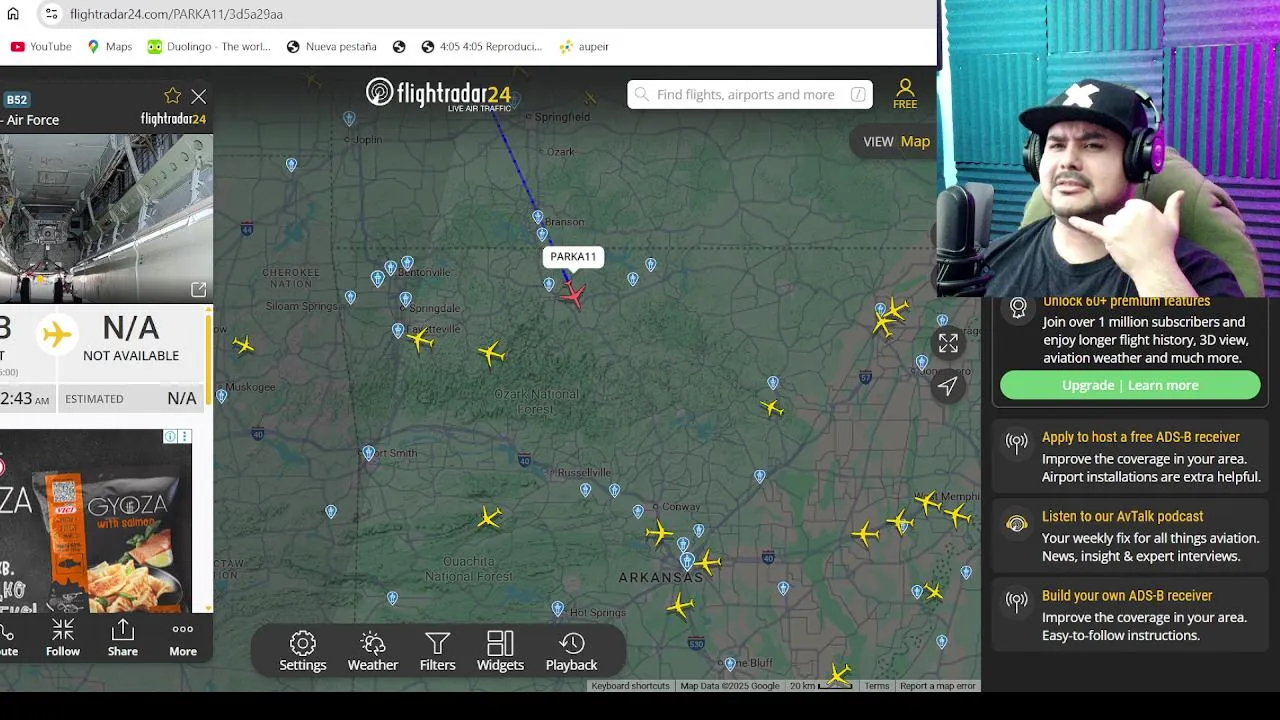Open map Settings
The width and height of the screenshot is (1280, 720).
(x=303, y=651)
